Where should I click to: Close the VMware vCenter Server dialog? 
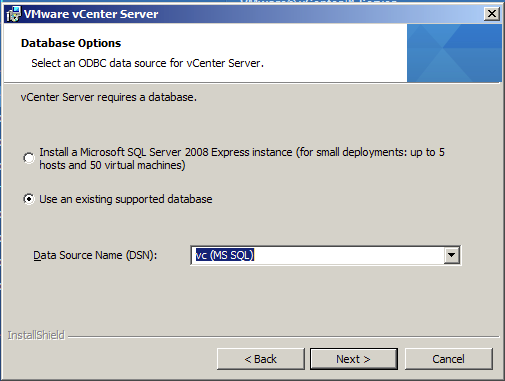(492, 14)
